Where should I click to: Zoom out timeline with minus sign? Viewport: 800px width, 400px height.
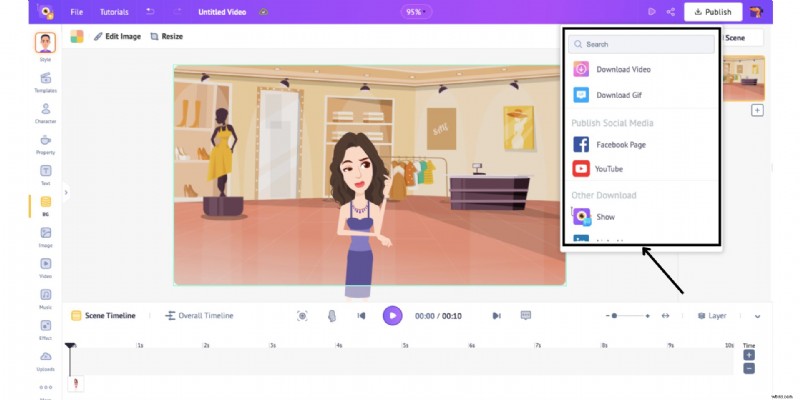click(x=608, y=316)
